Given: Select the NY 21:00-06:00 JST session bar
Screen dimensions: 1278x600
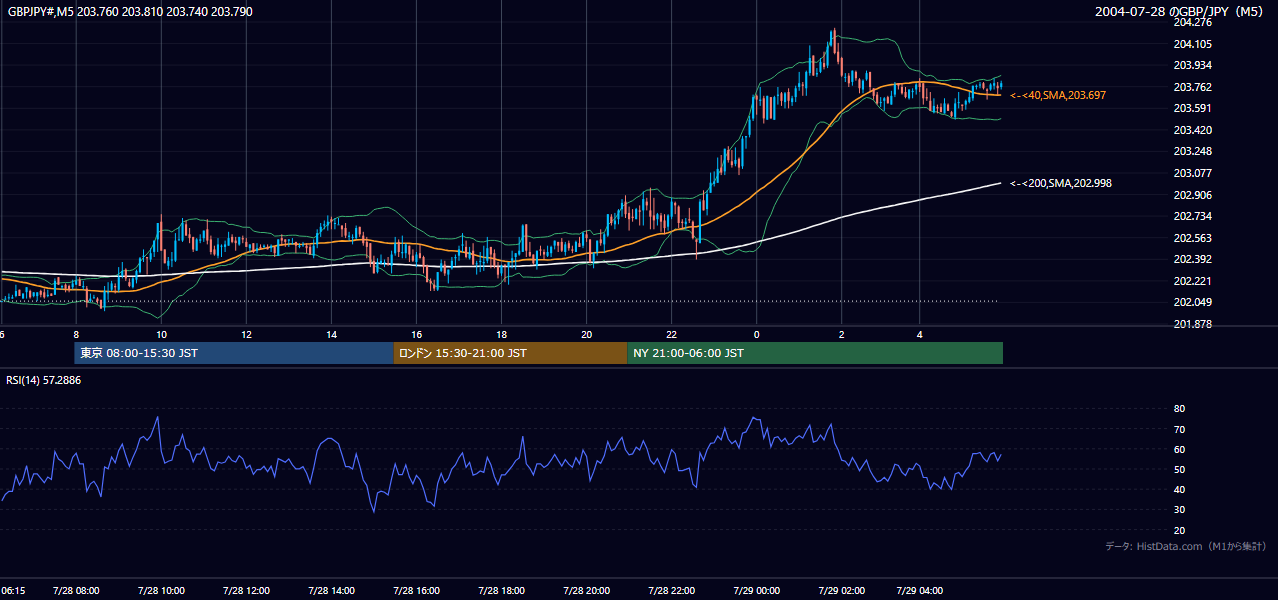Looking at the screenshot, I should click(815, 353).
